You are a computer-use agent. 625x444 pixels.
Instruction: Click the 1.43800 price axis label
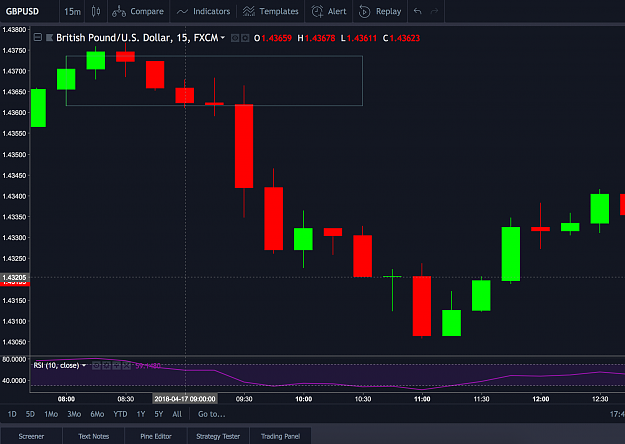point(14,29)
